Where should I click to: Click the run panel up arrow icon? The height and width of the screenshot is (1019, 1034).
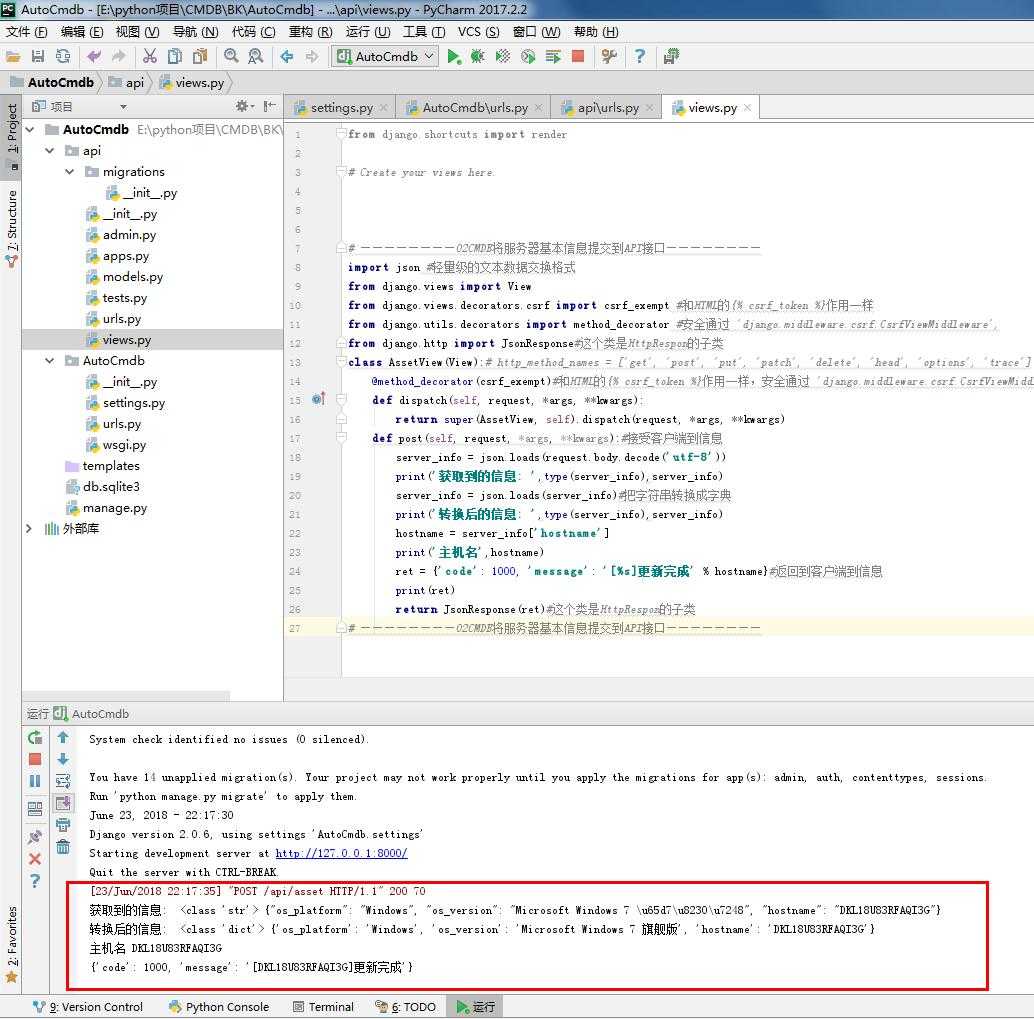pyautogui.click(x=63, y=737)
